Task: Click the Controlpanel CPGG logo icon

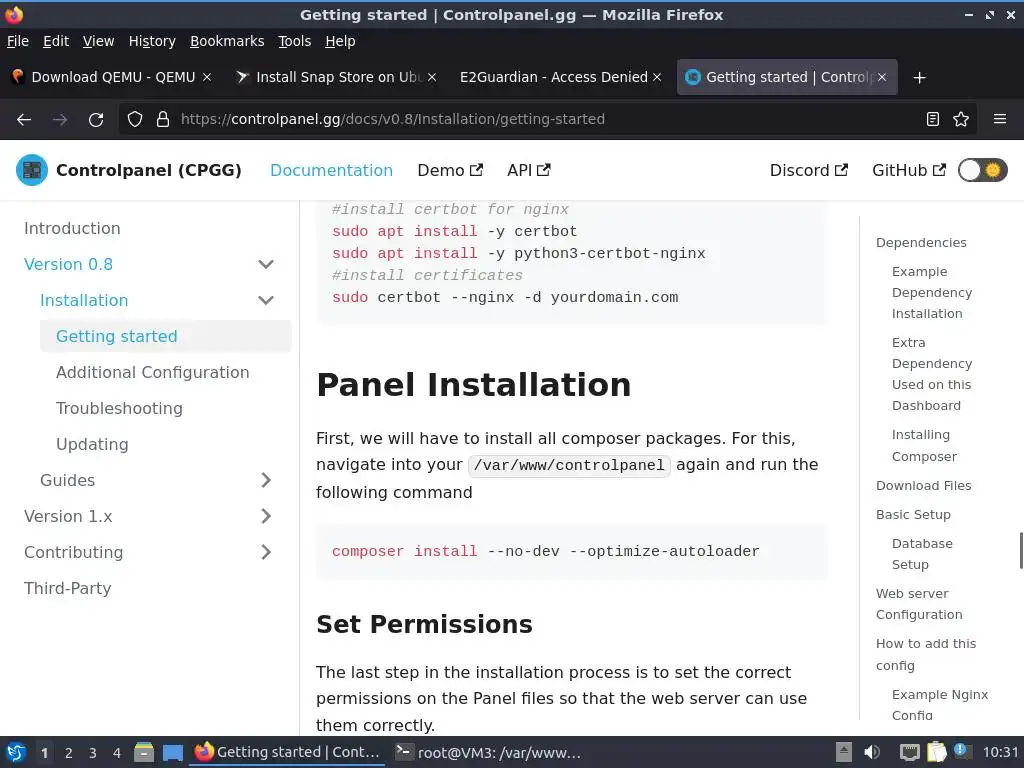Action: tap(32, 170)
